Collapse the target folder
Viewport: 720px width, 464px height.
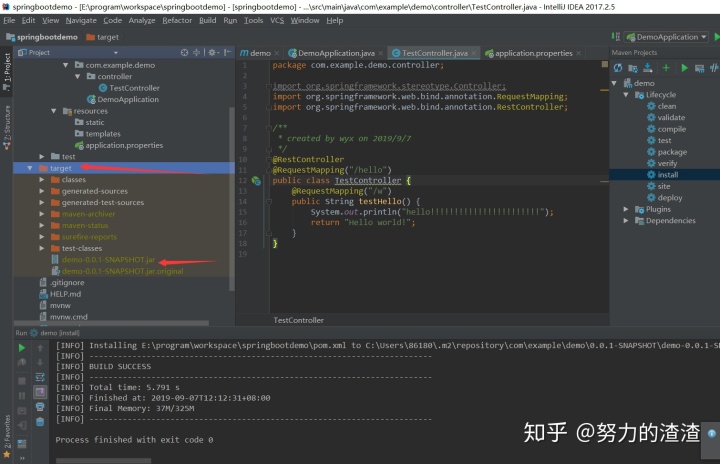coord(30,168)
